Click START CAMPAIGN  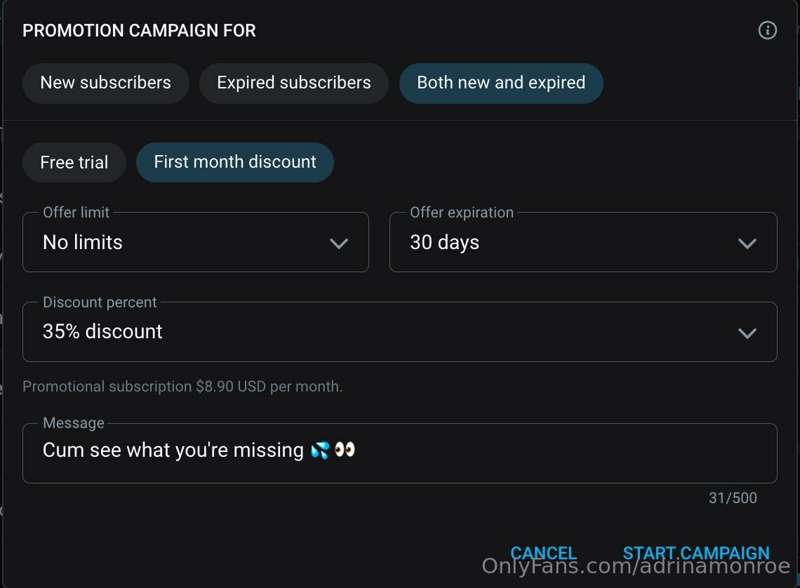tap(696, 553)
